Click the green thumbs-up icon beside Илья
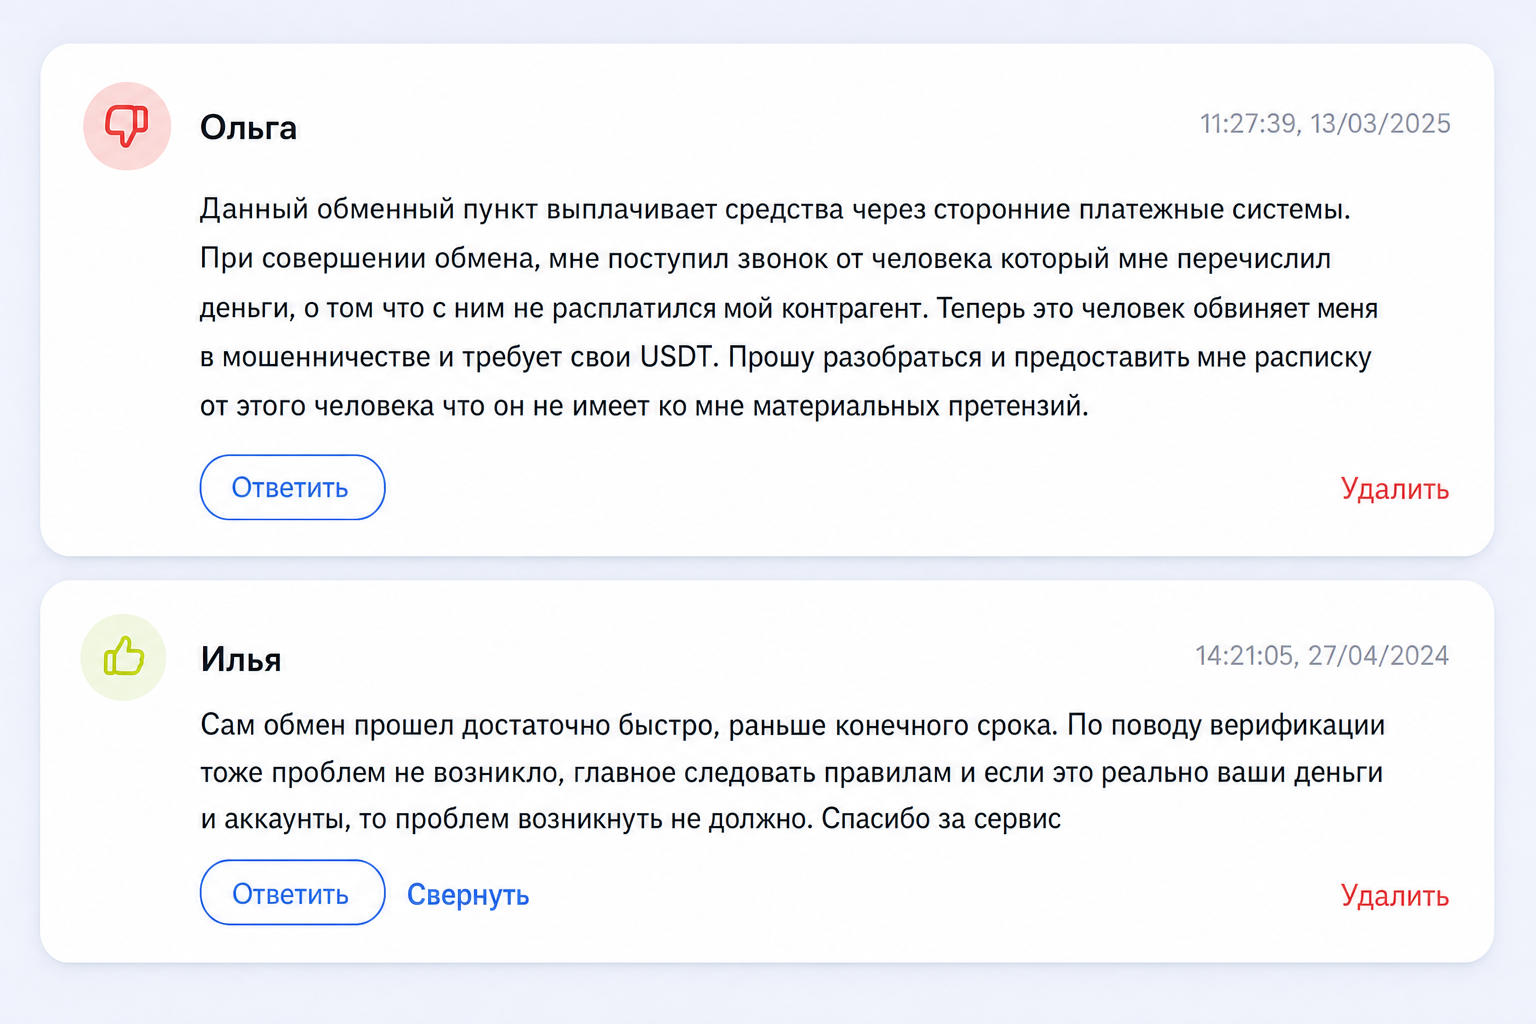Screen dimensions: 1536x1024 [124, 657]
